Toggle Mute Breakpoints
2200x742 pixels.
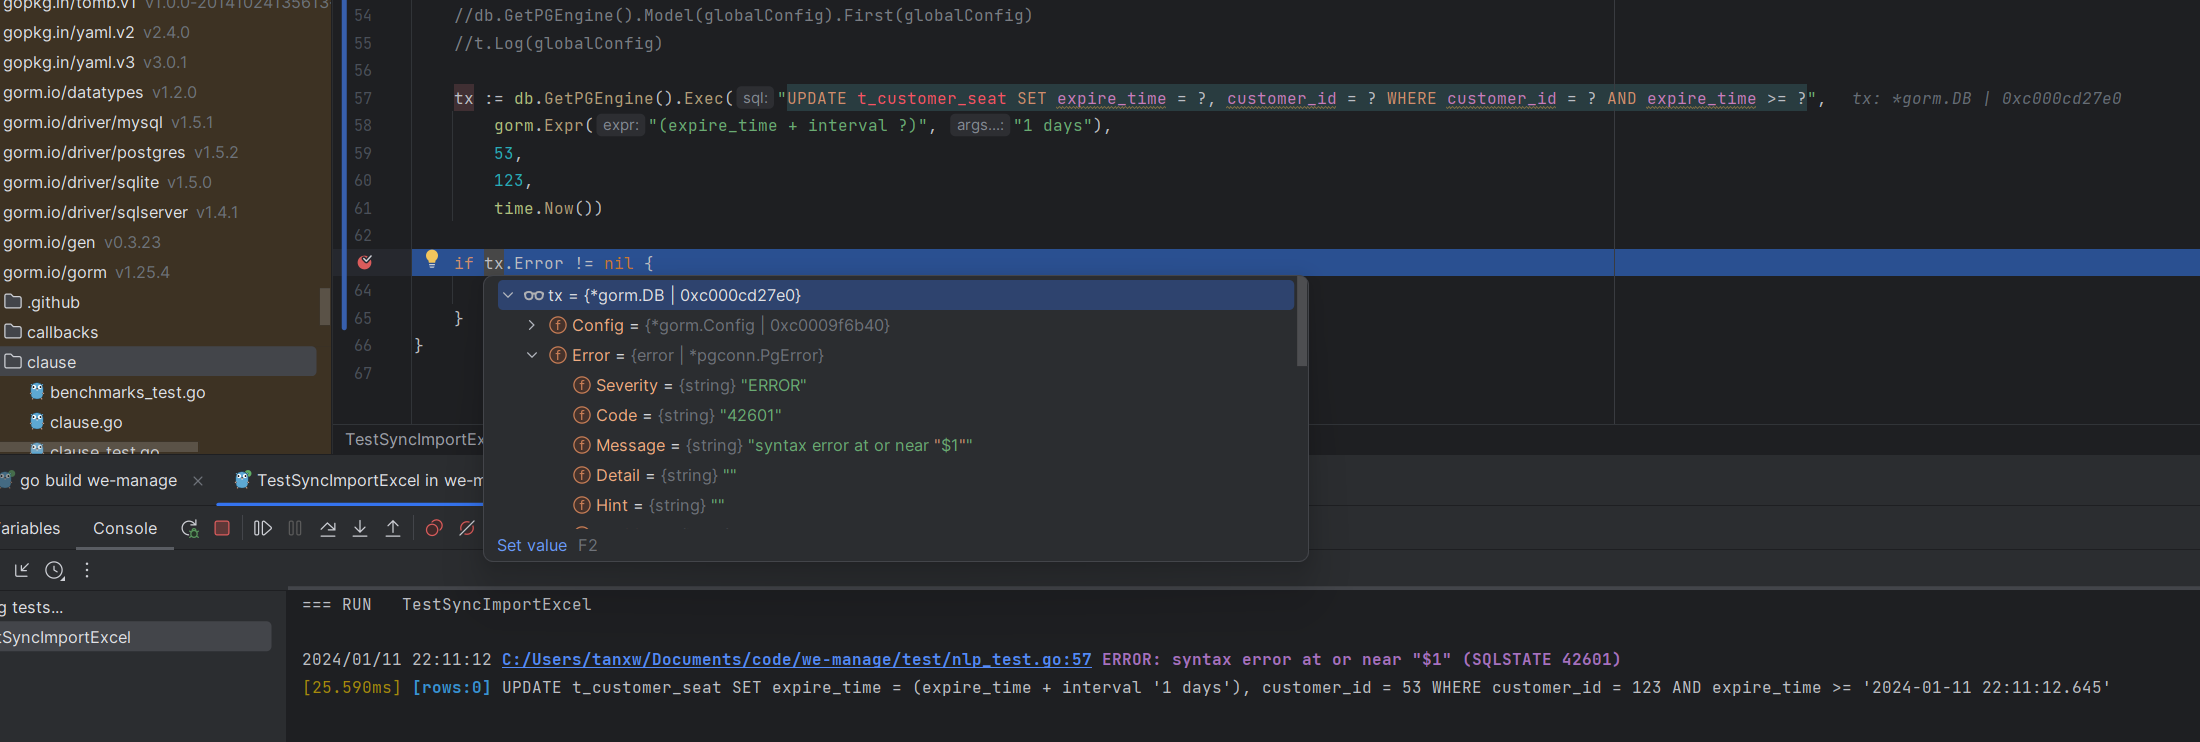pos(467,529)
